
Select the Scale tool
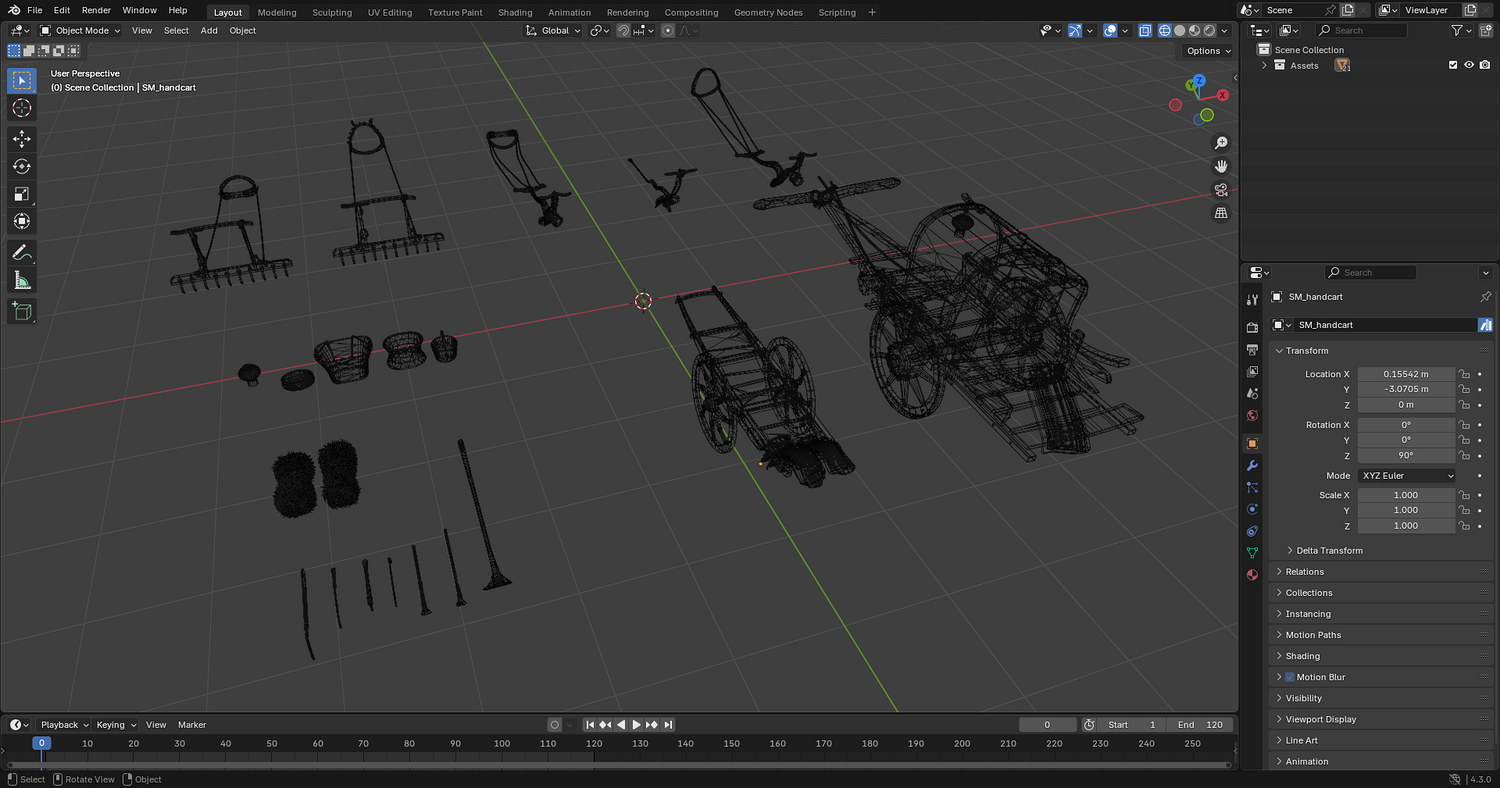coord(22,194)
